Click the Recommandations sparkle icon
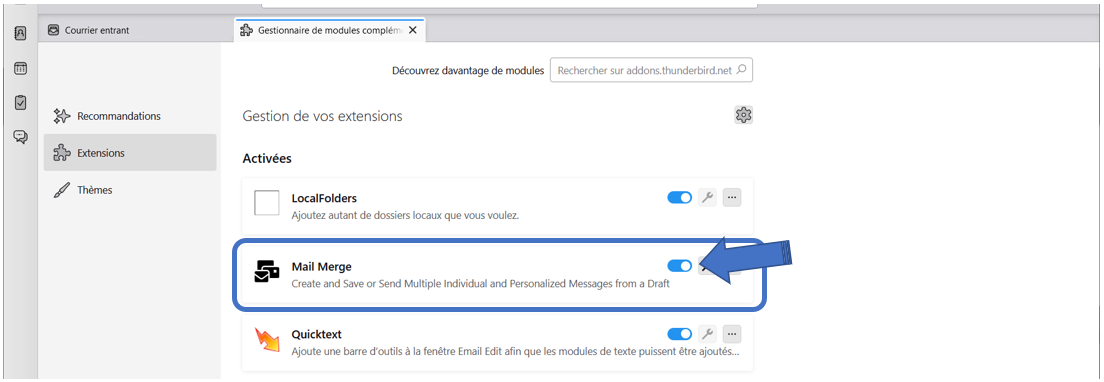Viewport: 1104px width, 382px height. tap(62, 116)
